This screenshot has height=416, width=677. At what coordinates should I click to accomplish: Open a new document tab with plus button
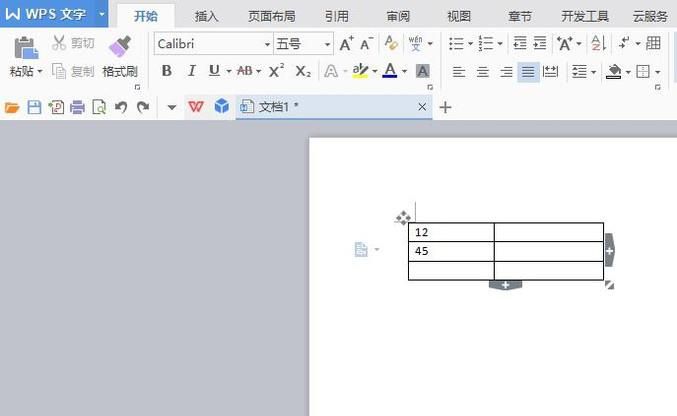click(445, 107)
